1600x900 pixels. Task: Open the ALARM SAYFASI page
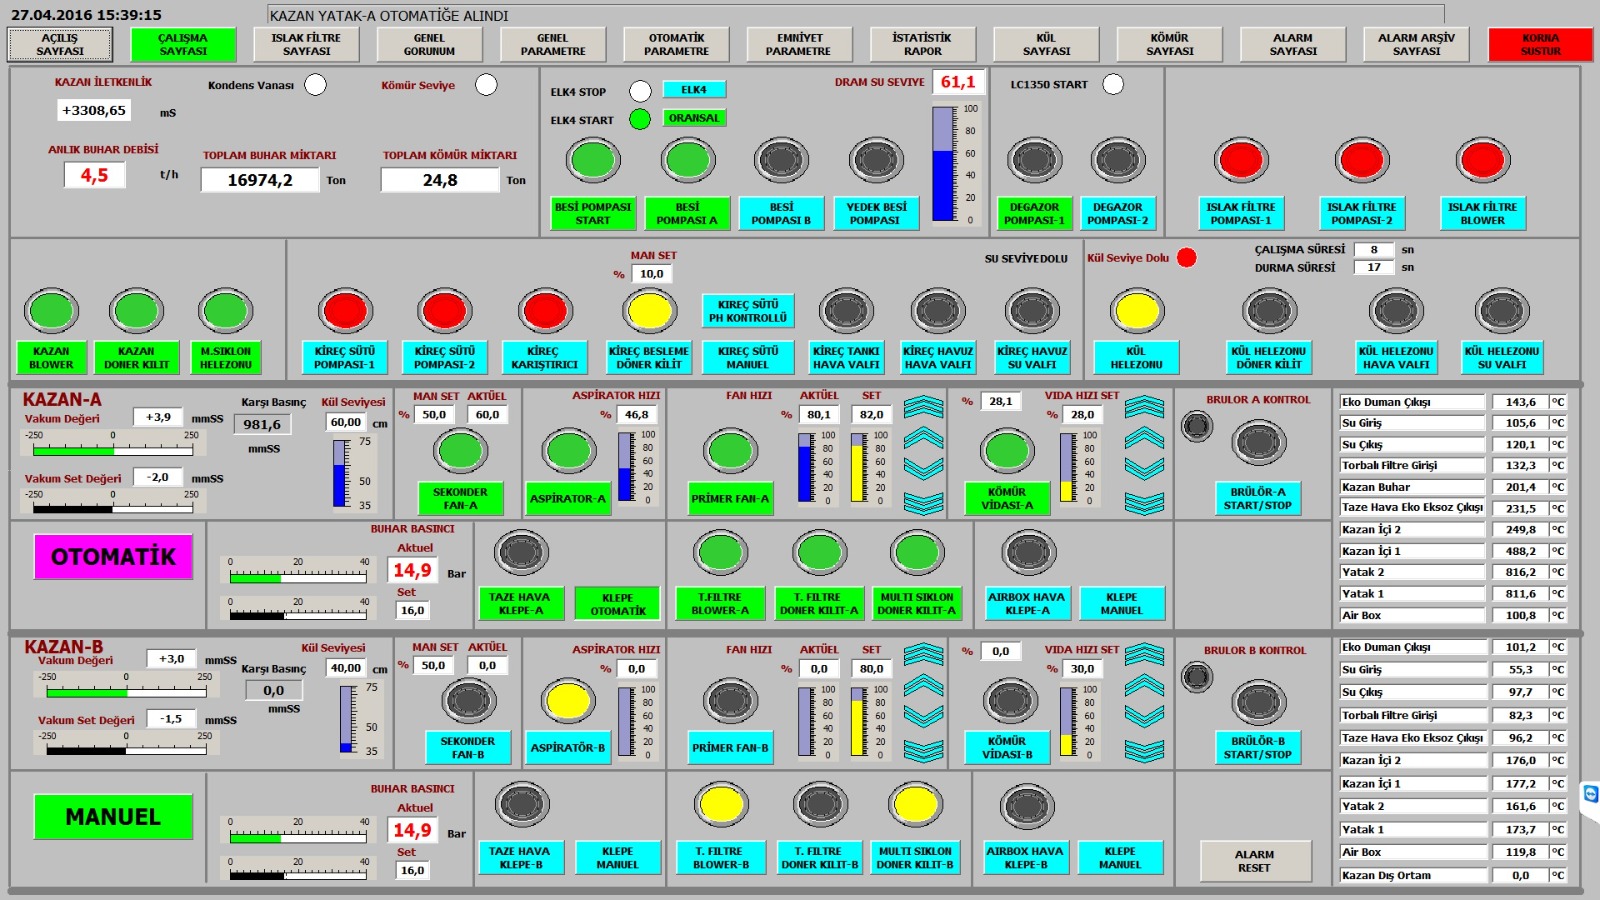1293,45
